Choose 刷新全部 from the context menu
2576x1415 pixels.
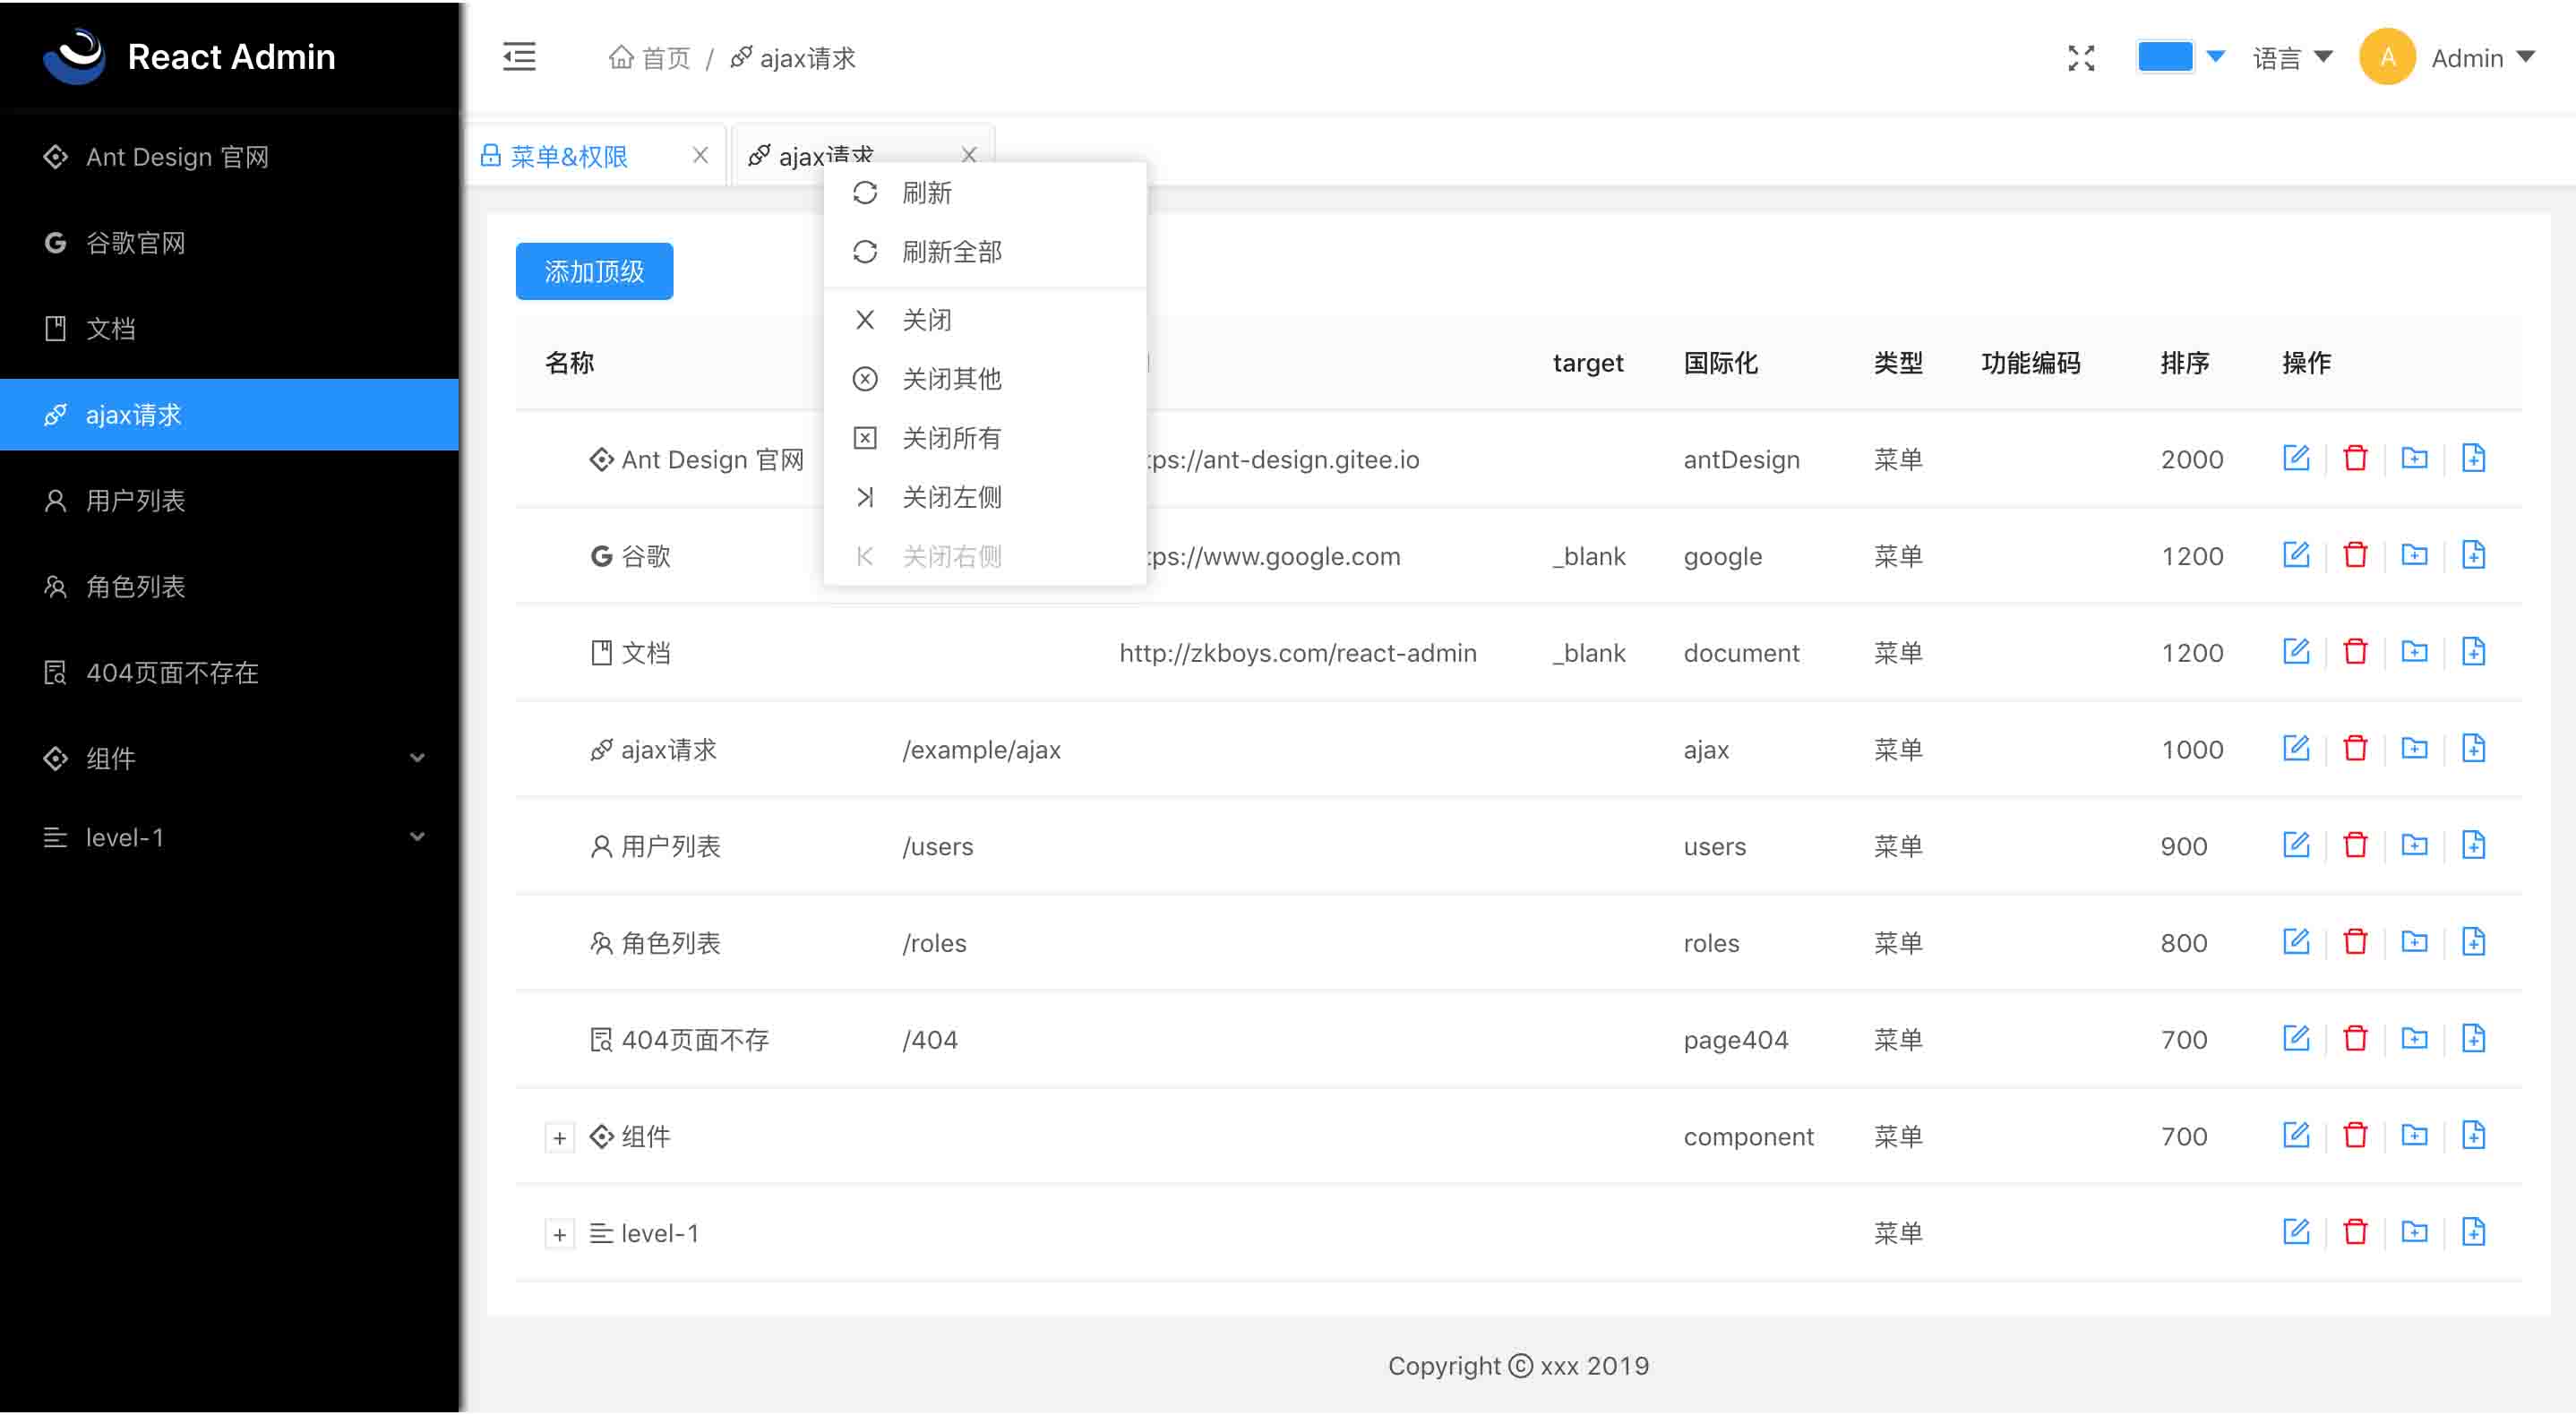click(951, 252)
